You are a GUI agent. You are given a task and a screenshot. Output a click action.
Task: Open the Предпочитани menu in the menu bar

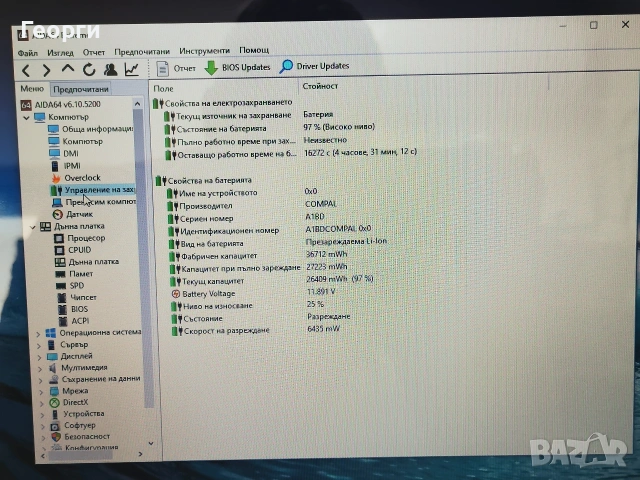[x=142, y=51]
